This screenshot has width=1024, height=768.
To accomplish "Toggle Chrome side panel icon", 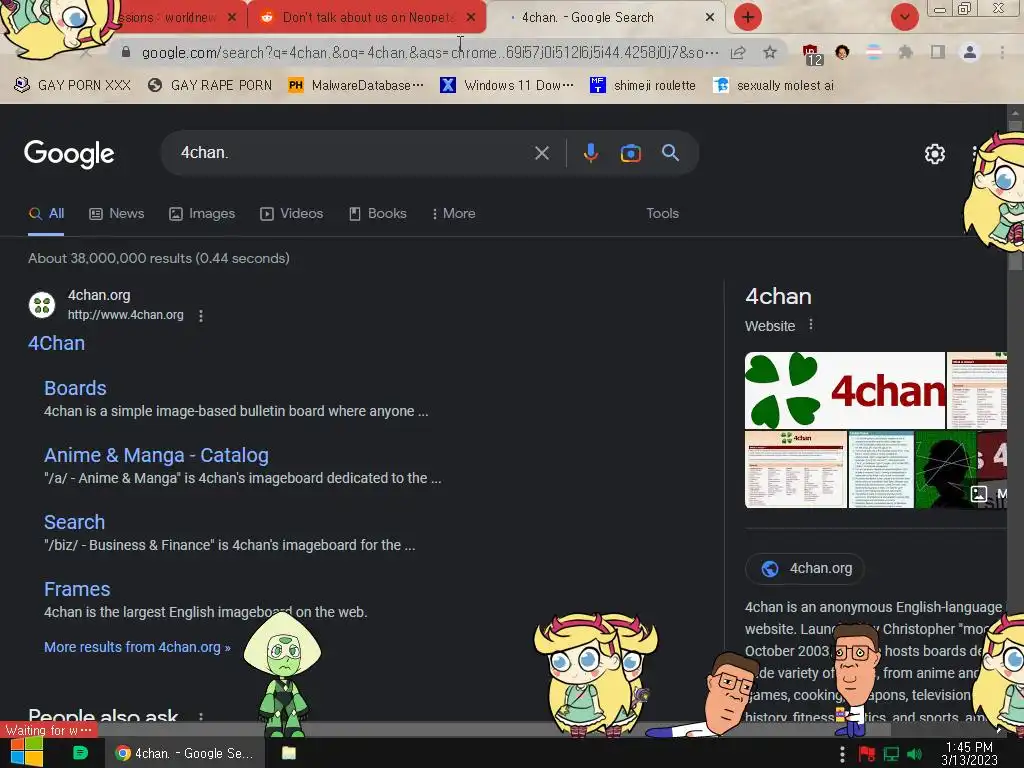I will tap(938, 52).
